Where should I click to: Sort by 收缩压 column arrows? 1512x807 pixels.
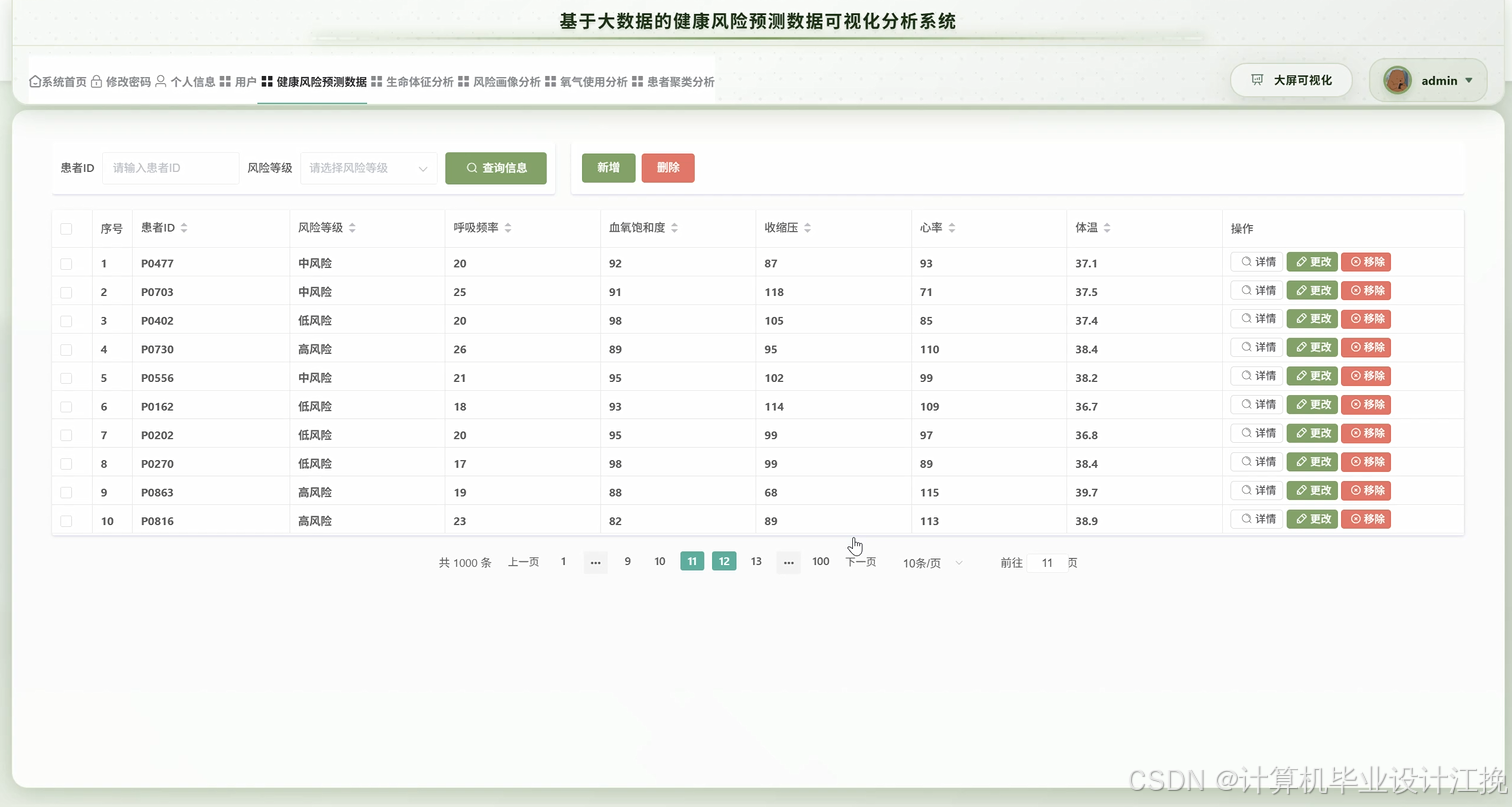(807, 228)
